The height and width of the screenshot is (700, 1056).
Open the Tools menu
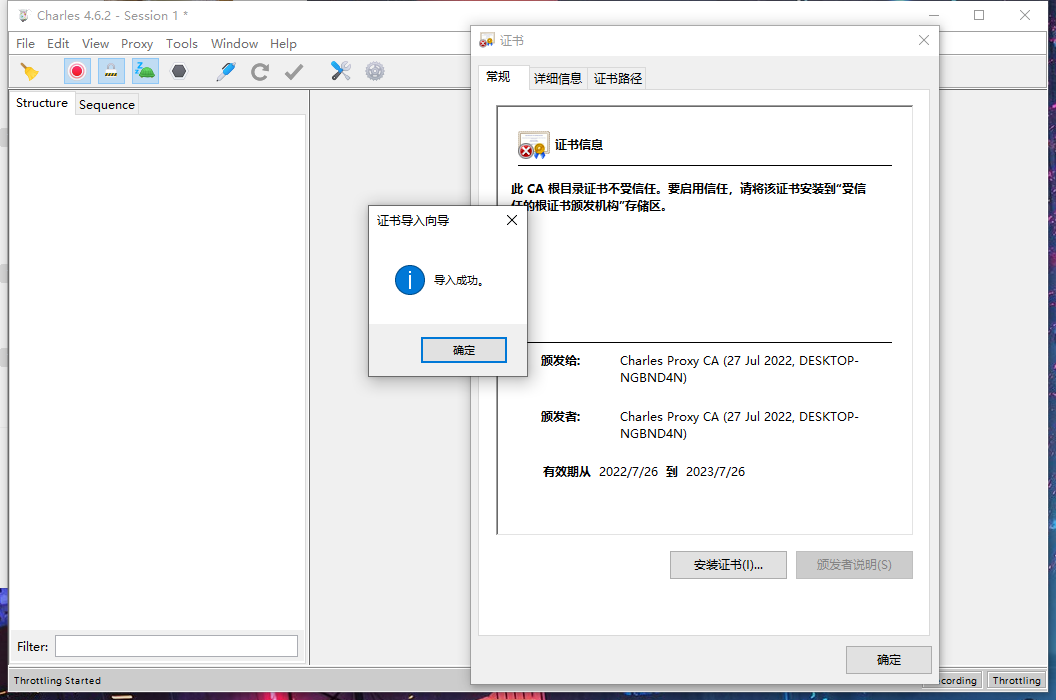click(x=182, y=43)
